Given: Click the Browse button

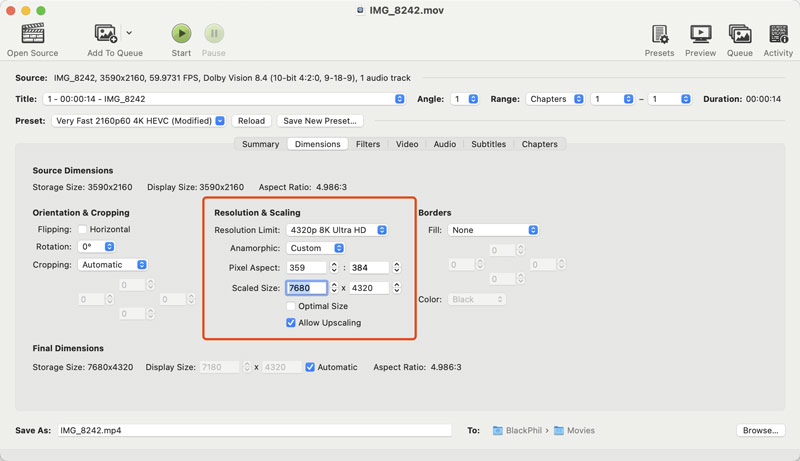Looking at the screenshot, I should [x=759, y=431].
